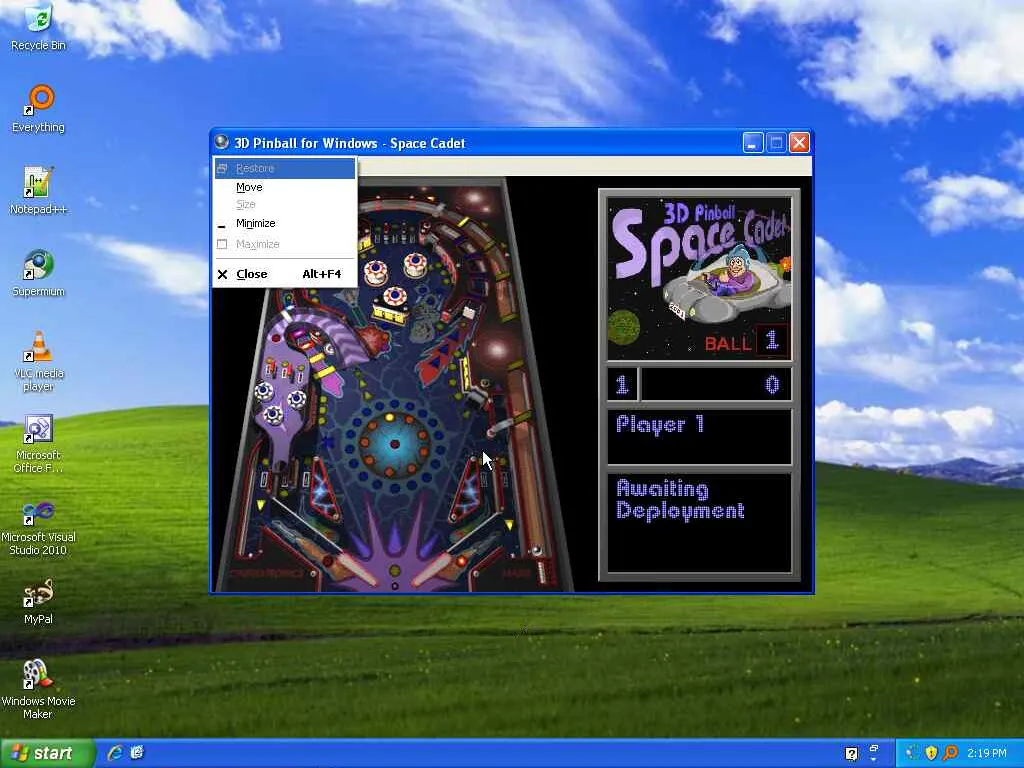Screen dimensions: 1024x768
Task: Choose Maximize in the system menu
Action: [285, 244]
